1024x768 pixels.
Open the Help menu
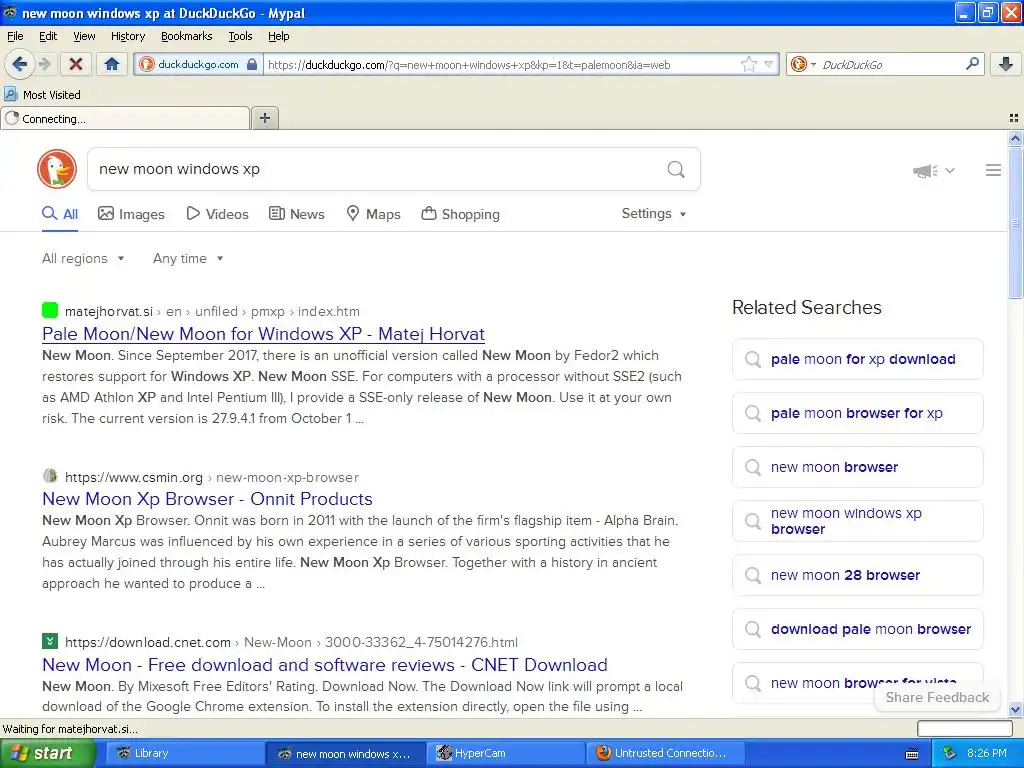(x=279, y=36)
